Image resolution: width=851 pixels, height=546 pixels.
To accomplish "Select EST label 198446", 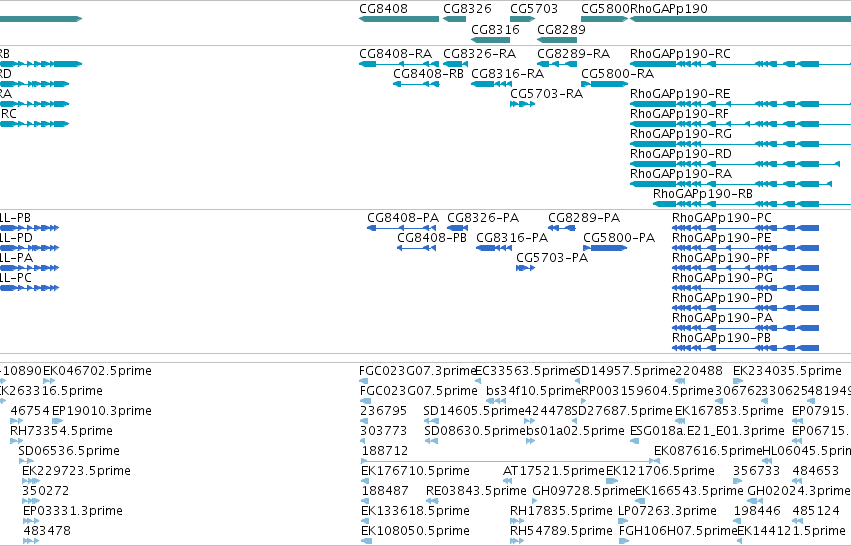I will point(757,512).
